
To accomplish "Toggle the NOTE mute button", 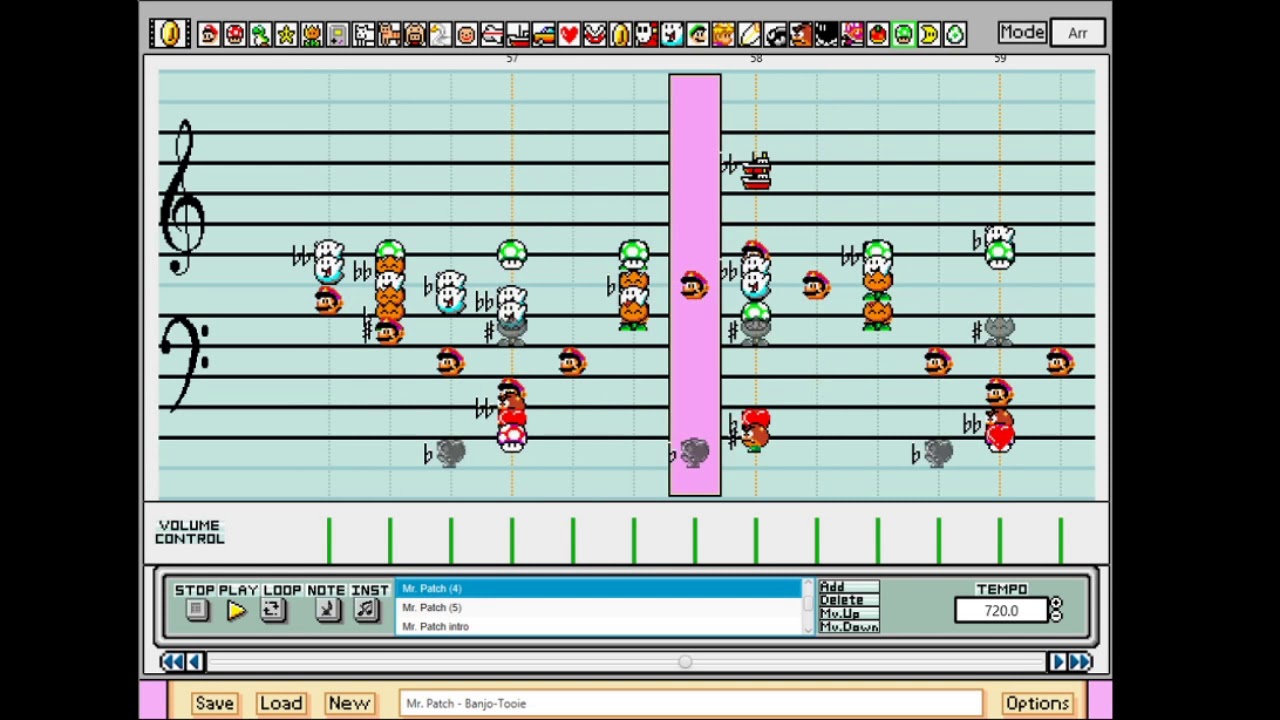I will tap(326, 610).
